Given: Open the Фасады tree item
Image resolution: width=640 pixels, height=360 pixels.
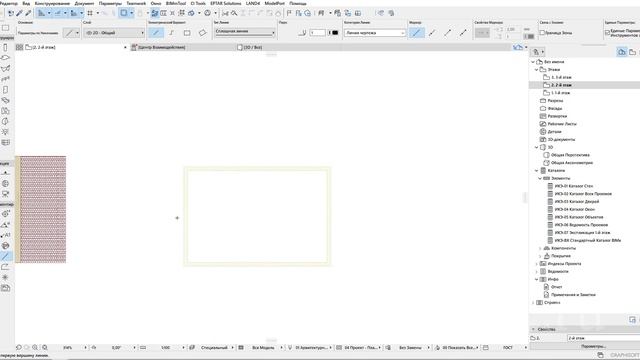Looking at the screenshot, I should pyautogui.click(x=555, y=108).
